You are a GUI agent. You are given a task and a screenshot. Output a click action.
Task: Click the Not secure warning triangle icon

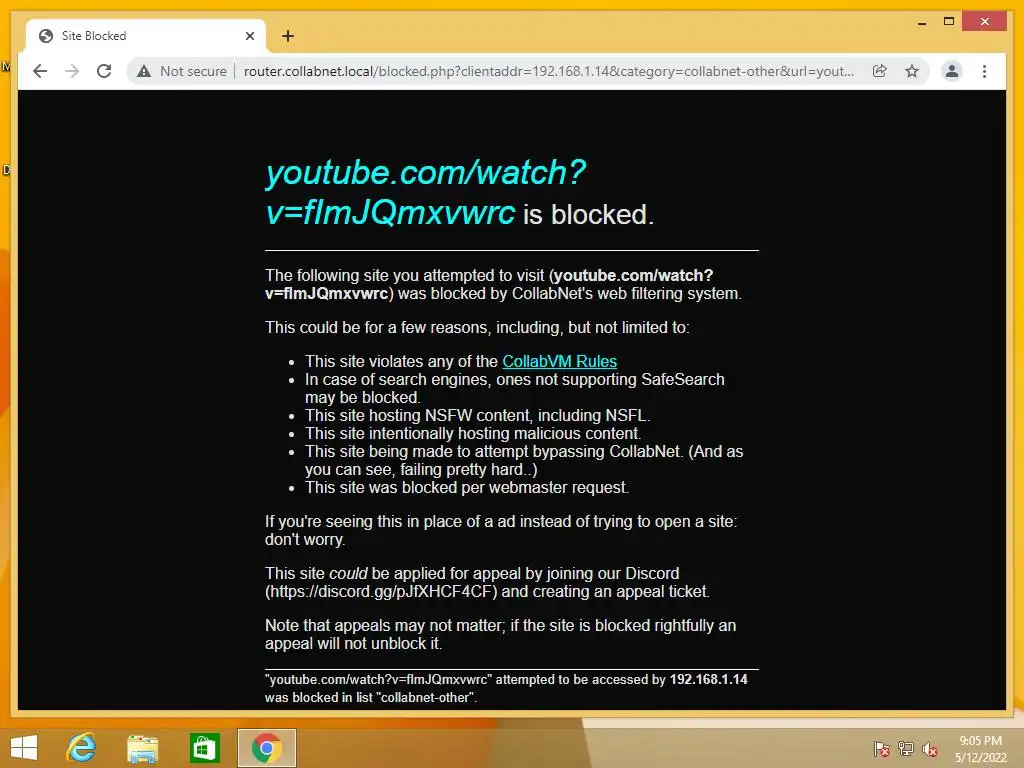click(x=144, y=71)
